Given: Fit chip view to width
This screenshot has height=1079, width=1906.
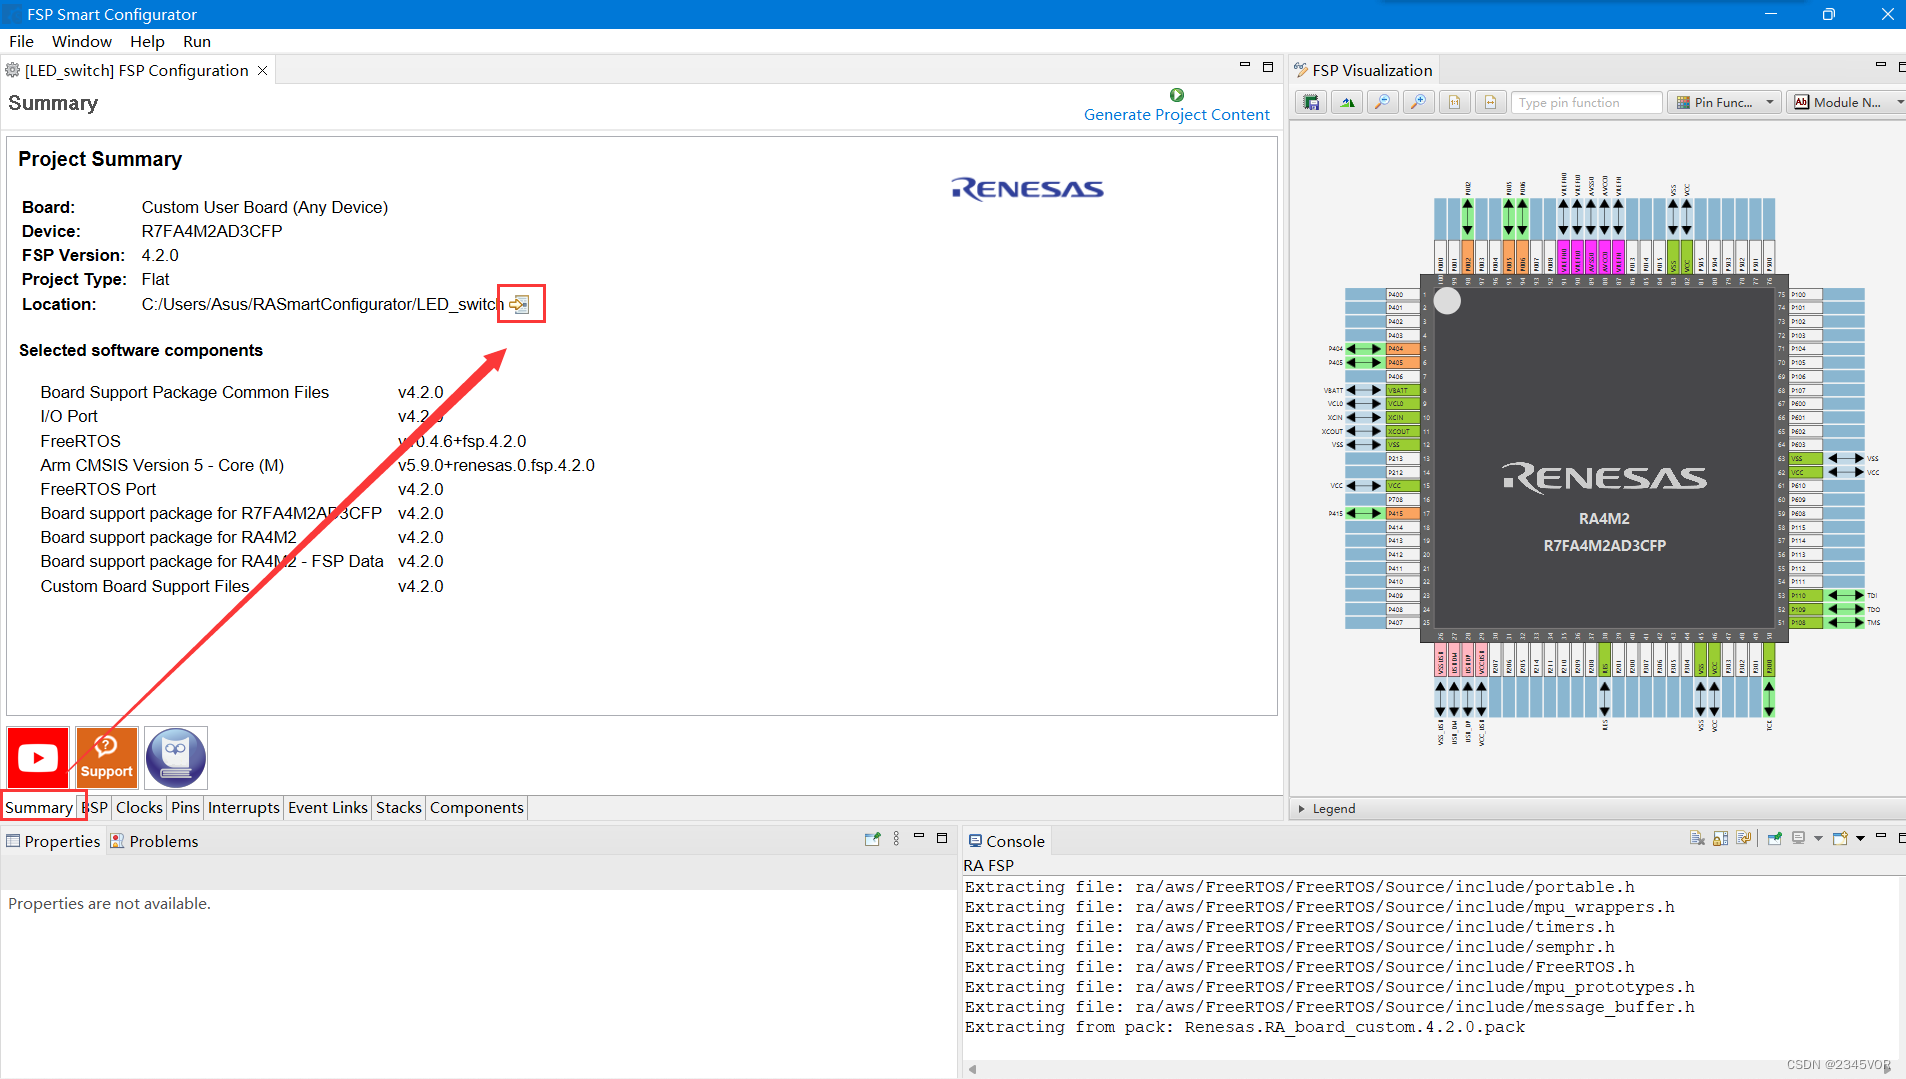Looking at the screenshot, I should [1490, 102].
